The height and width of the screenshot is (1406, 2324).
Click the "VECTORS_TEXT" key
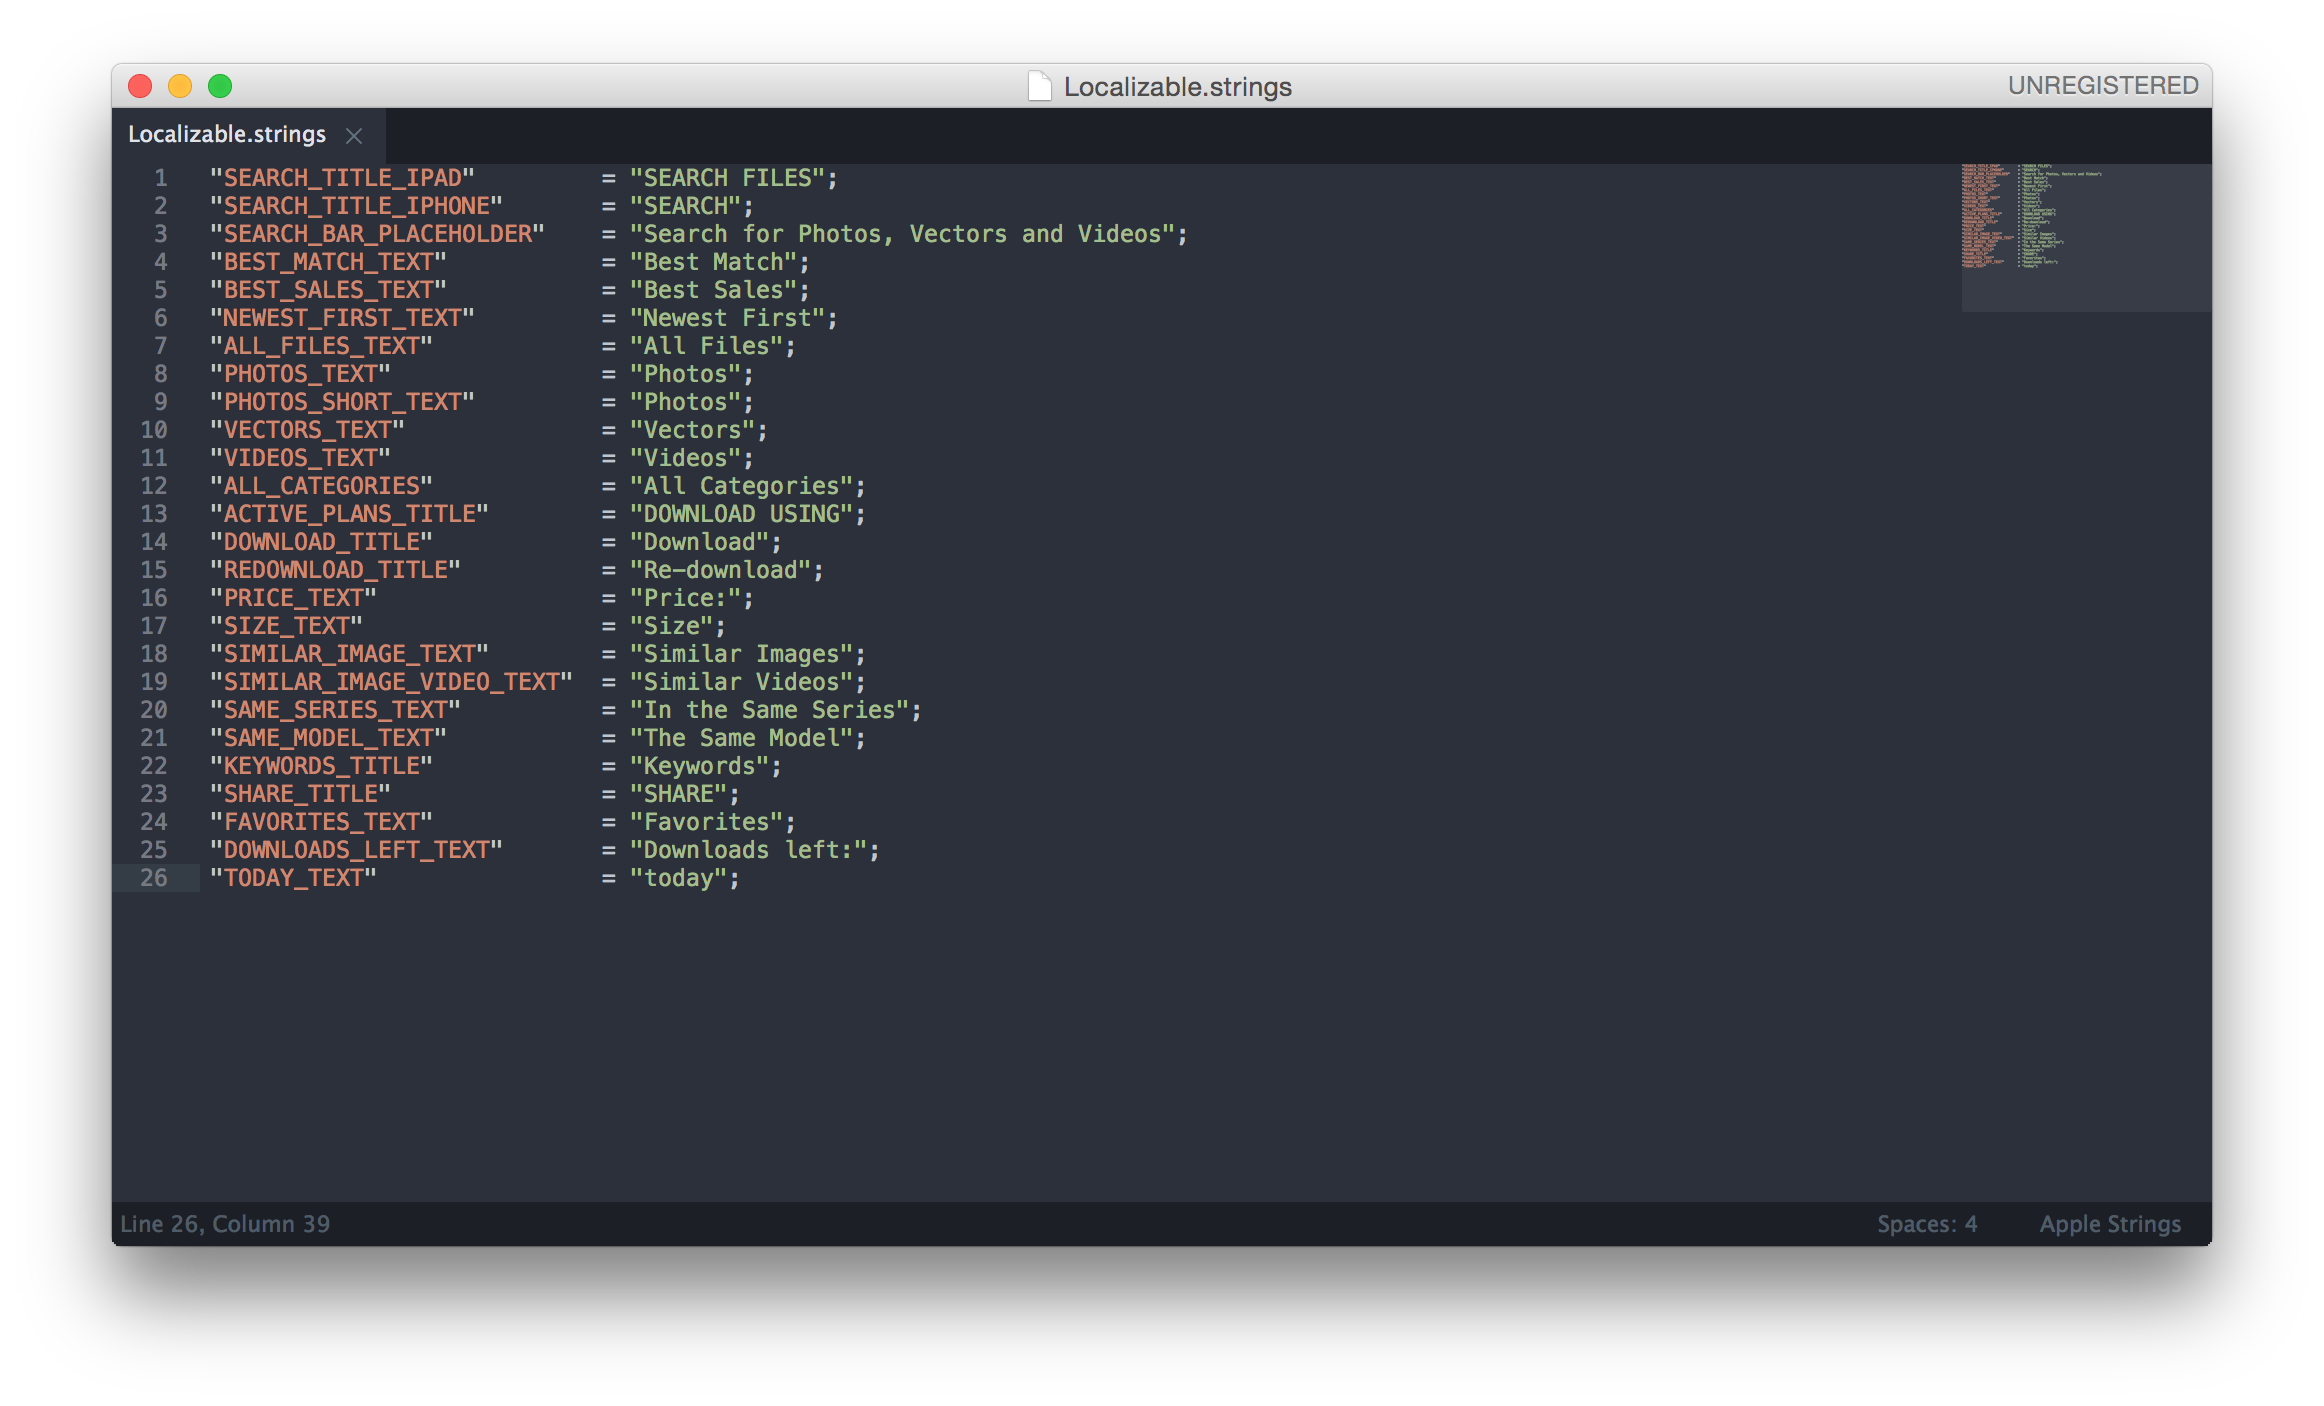click(x=307, y=429)
